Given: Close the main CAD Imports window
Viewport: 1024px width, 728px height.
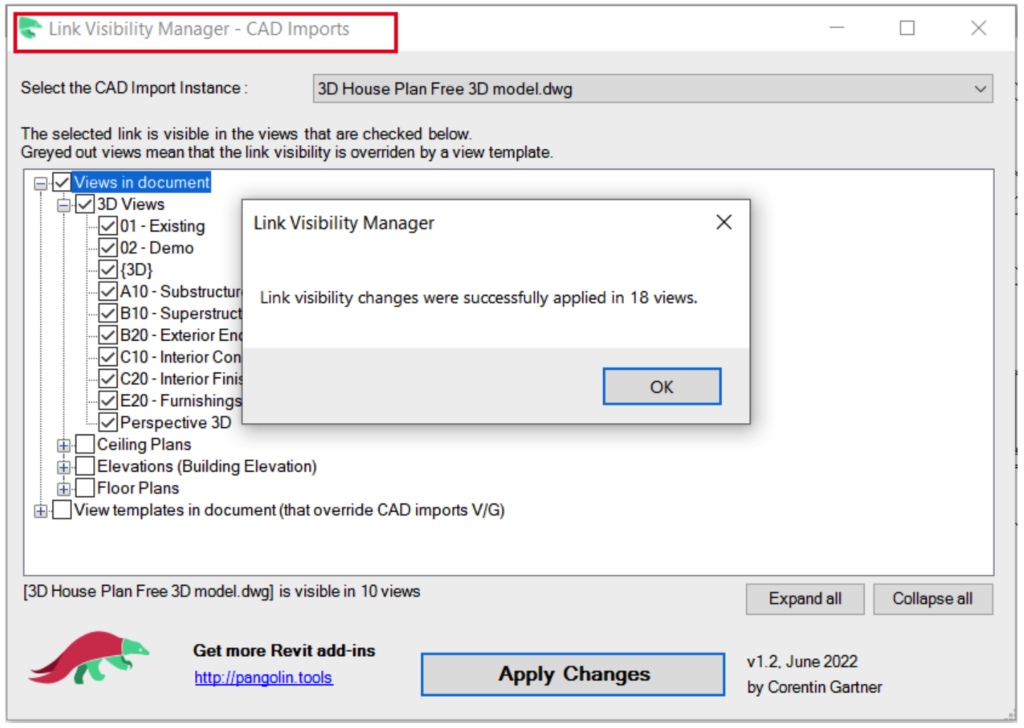Looking at the screenshot, I should pos(978,29).
